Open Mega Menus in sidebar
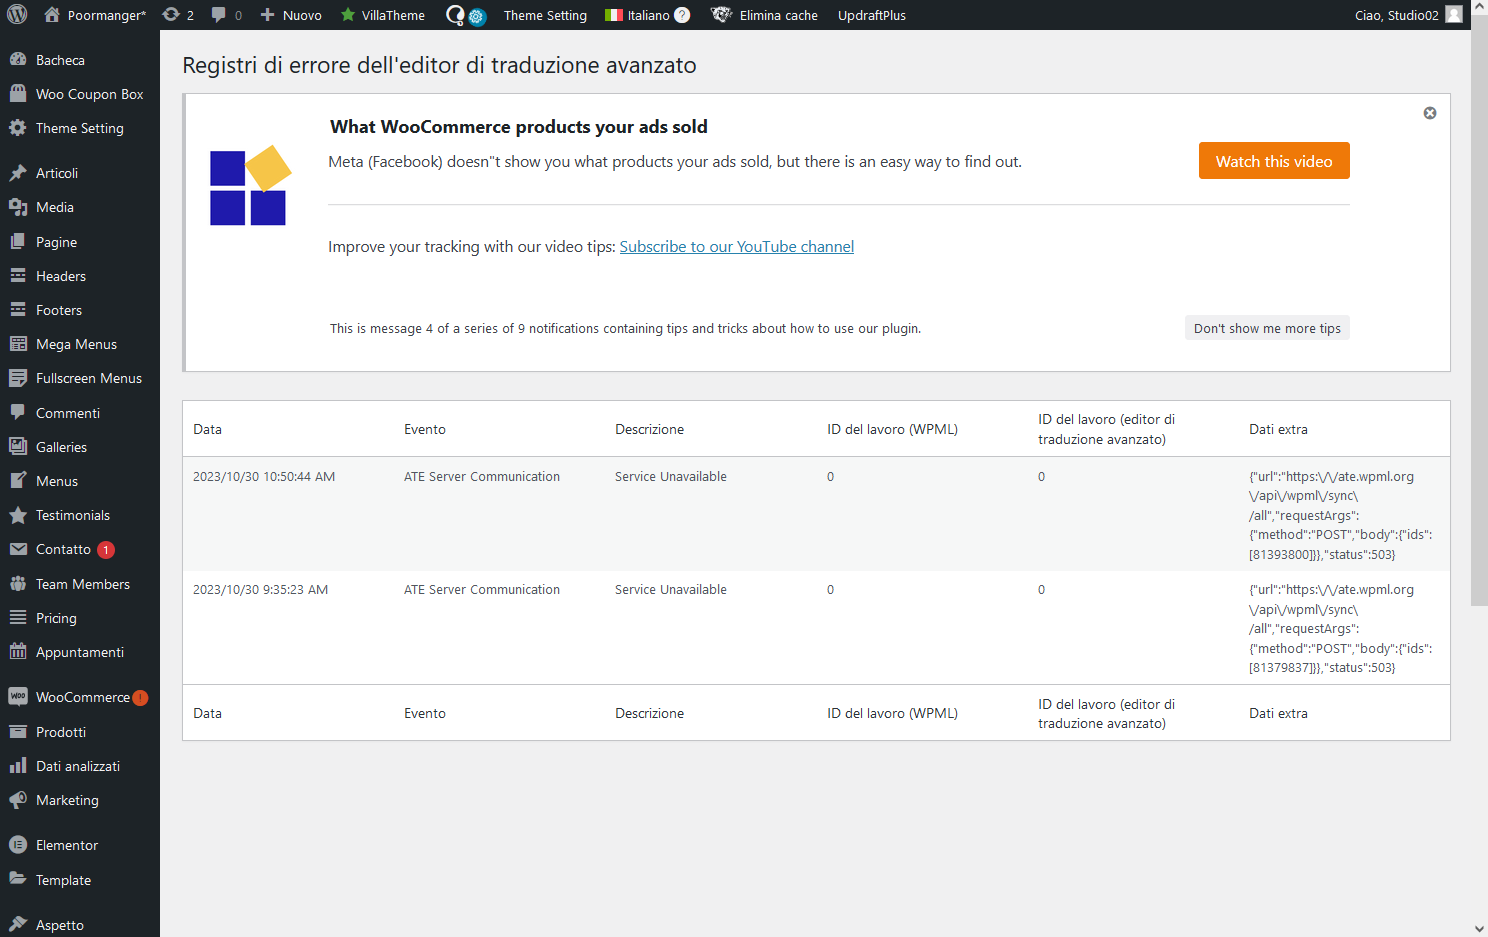 [x=80, y=344]
